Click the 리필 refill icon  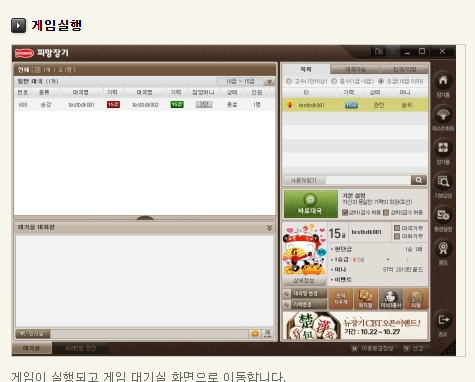coord(416,299)
